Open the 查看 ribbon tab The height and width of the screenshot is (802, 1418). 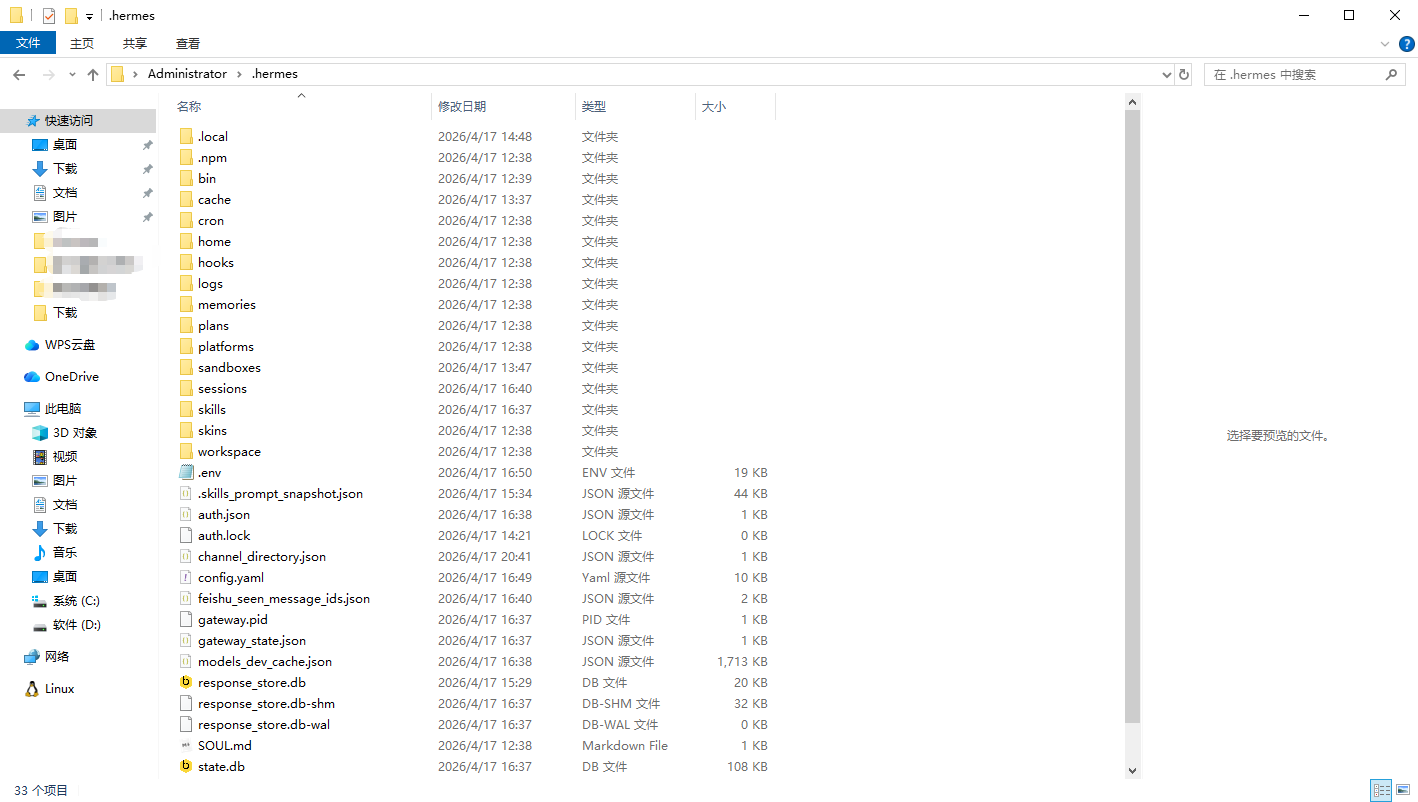pos(188,43)
